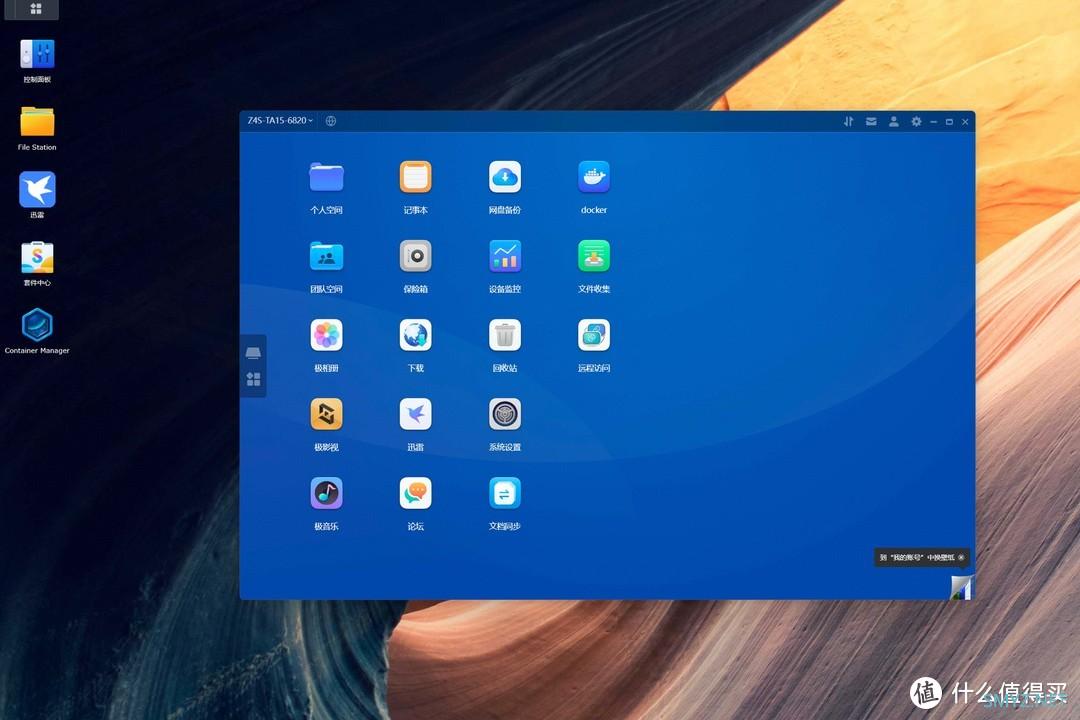The image size is (1080, 720).
Task: Launch the 记事本 notepad app
Action: point(415,178)
